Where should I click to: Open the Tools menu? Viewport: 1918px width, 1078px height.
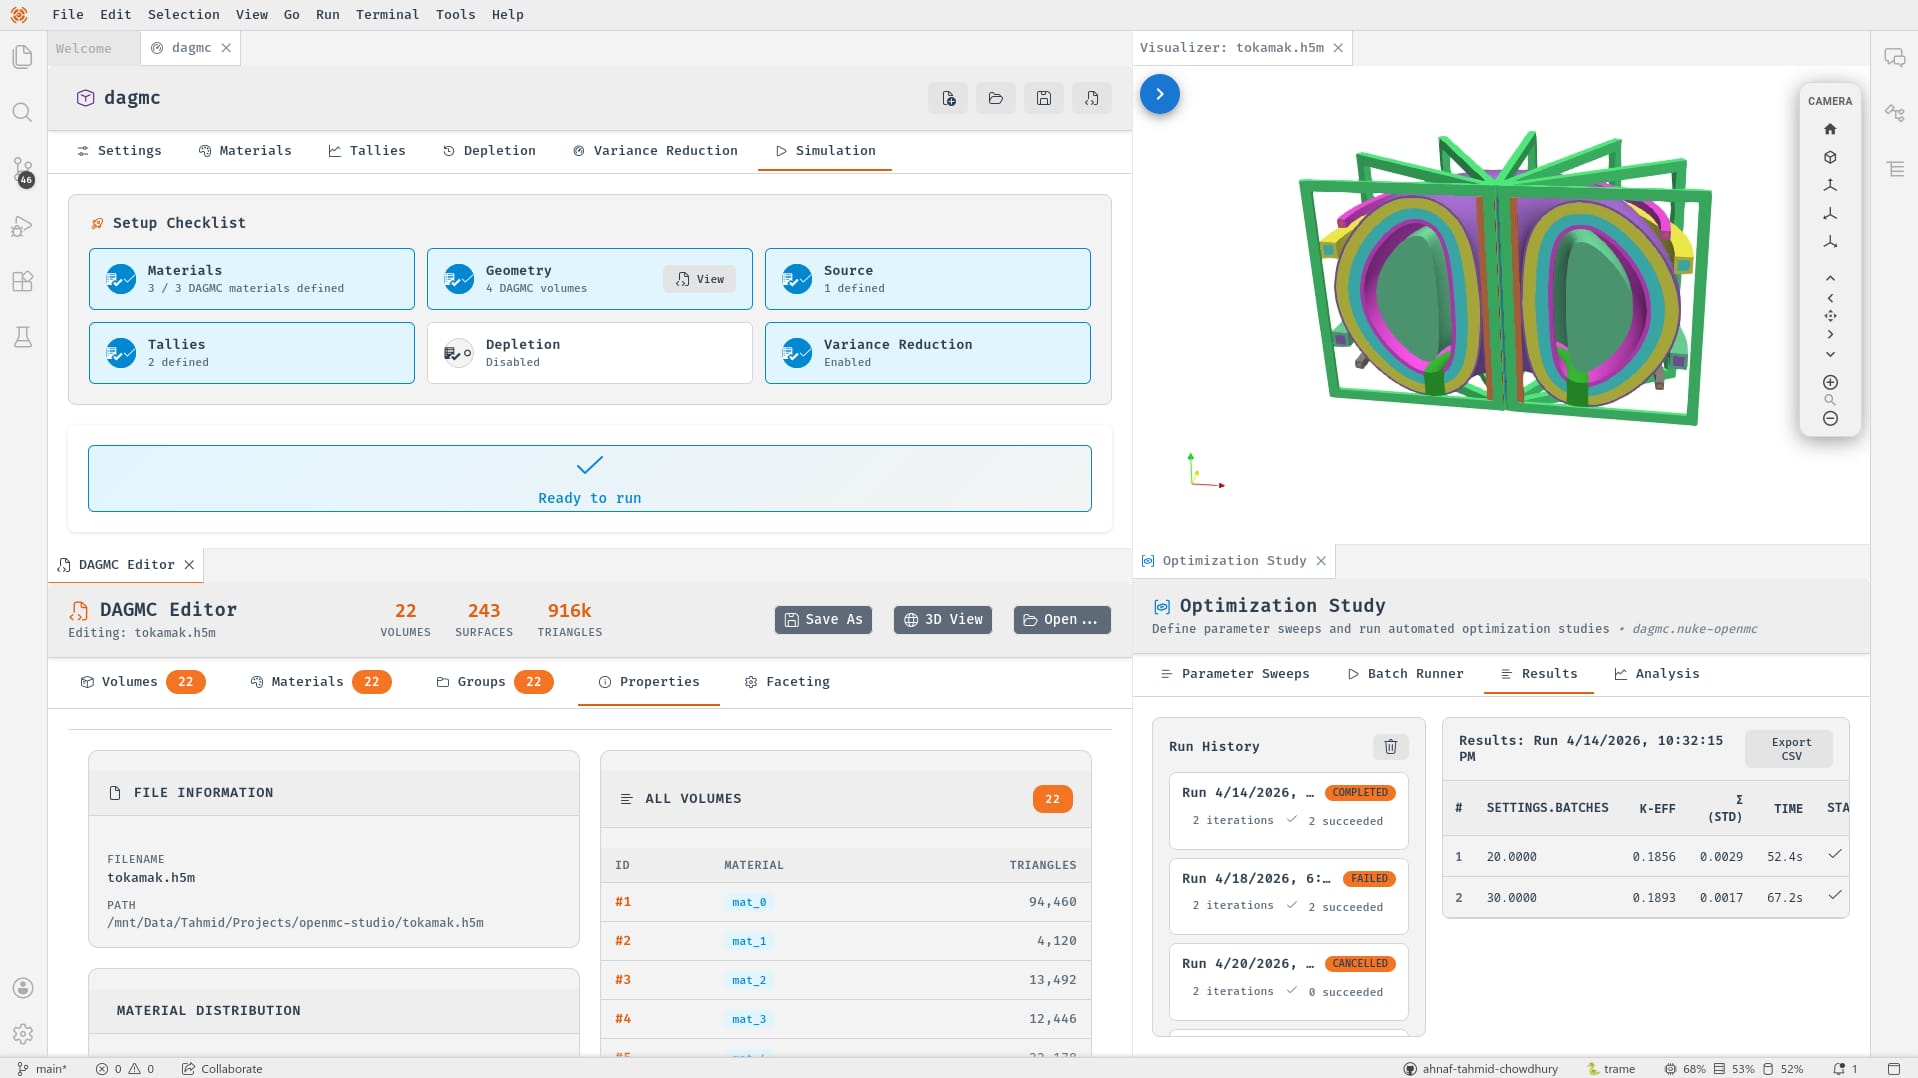[x=455, y=14]
